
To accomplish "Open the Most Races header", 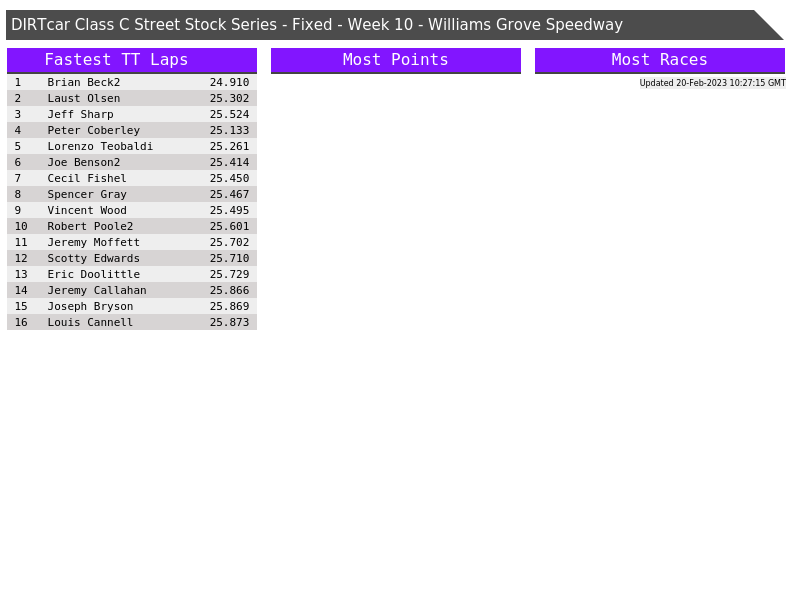I will pos(659,60).
